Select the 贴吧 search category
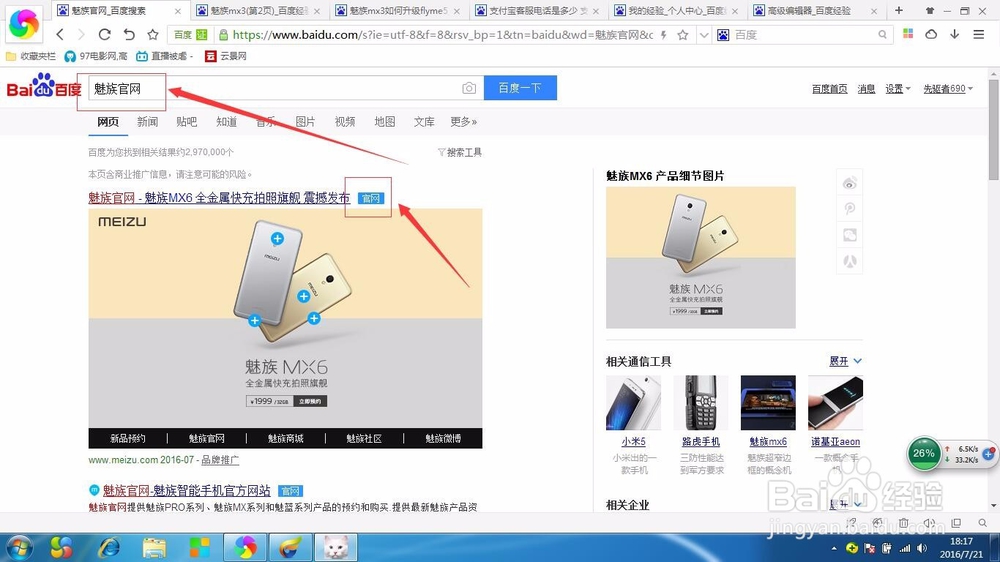This screenshot has width=1000, height=562. 186,121
